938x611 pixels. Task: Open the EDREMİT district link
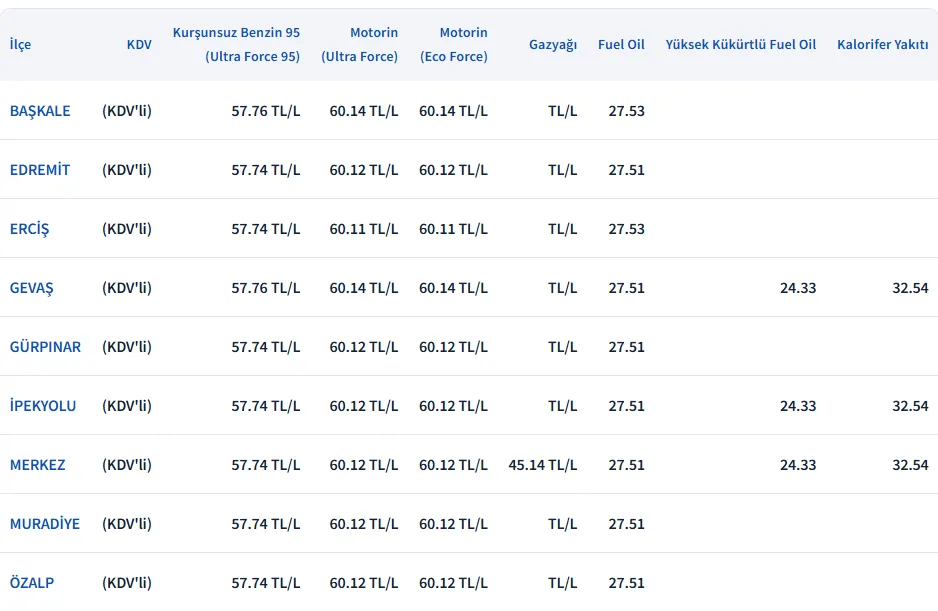pyautogui.click(x=40, y=170)
